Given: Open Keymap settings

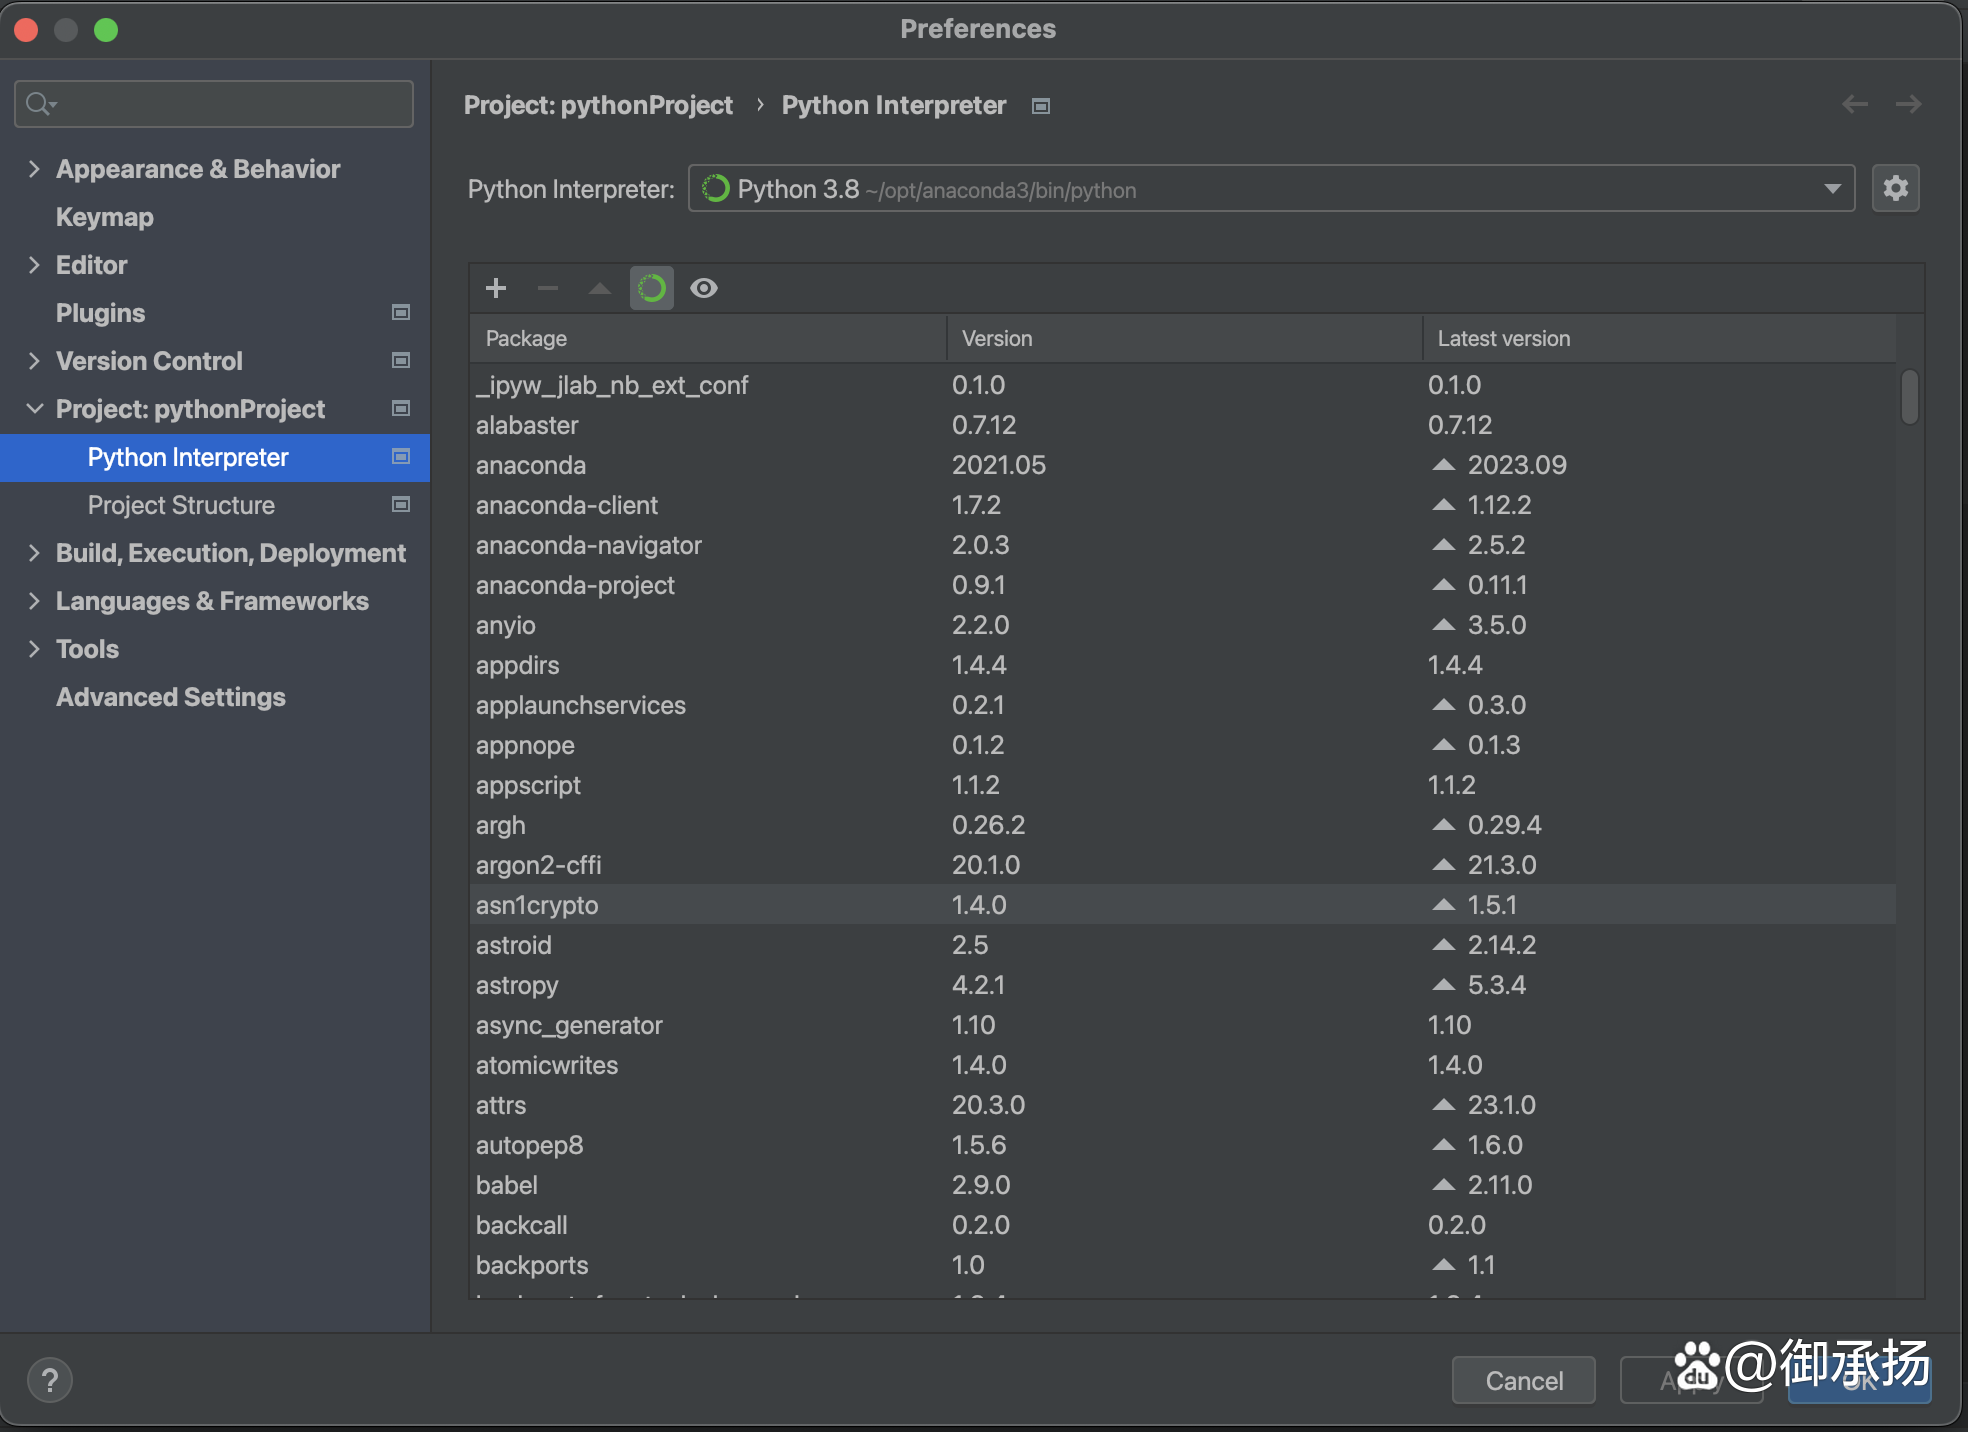Looking at the screenshot, I should tap(105, 217).
